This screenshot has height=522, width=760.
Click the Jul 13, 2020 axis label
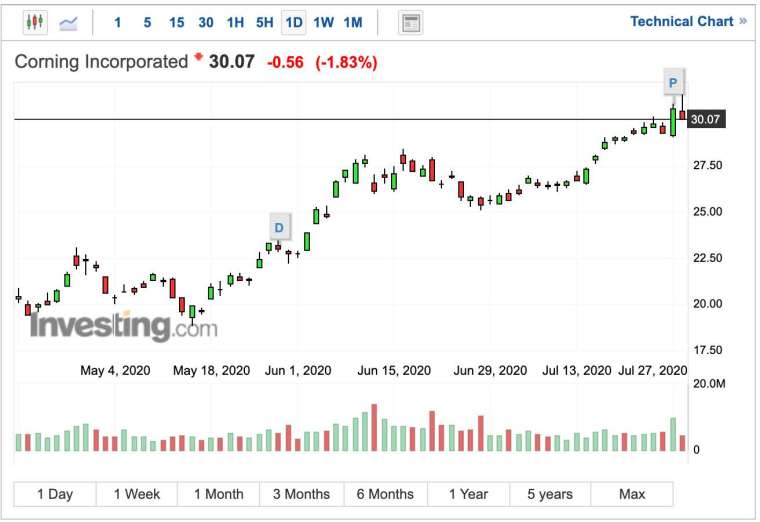(x=577, y=370)
